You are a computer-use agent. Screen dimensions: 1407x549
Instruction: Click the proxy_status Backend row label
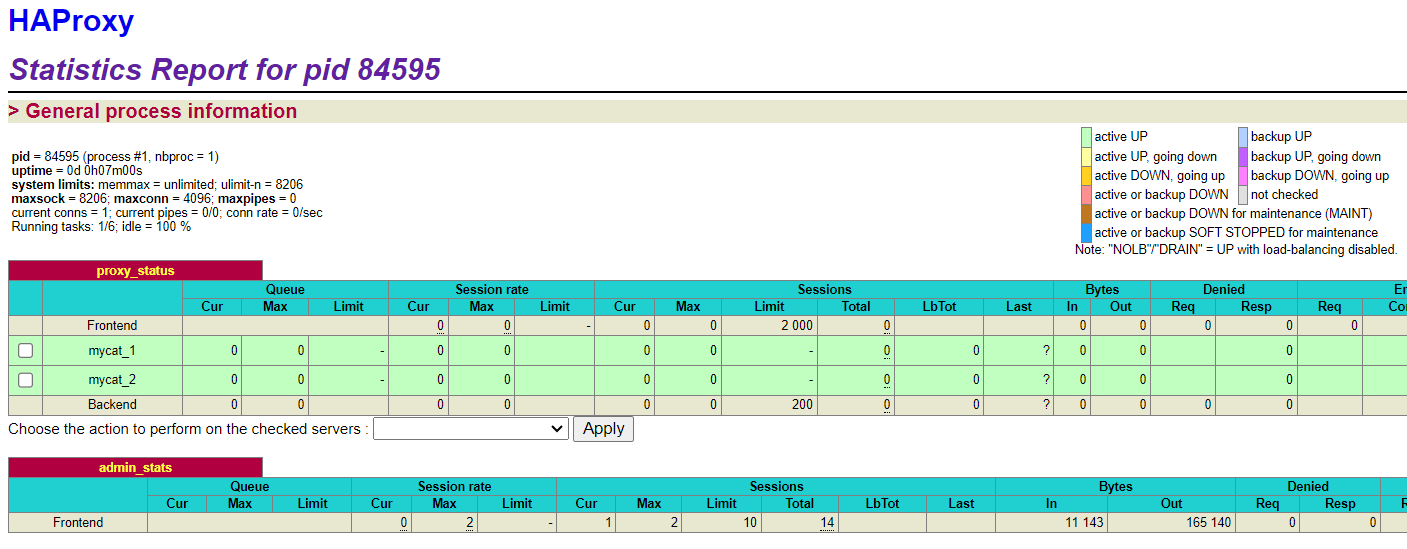[112, 405]
